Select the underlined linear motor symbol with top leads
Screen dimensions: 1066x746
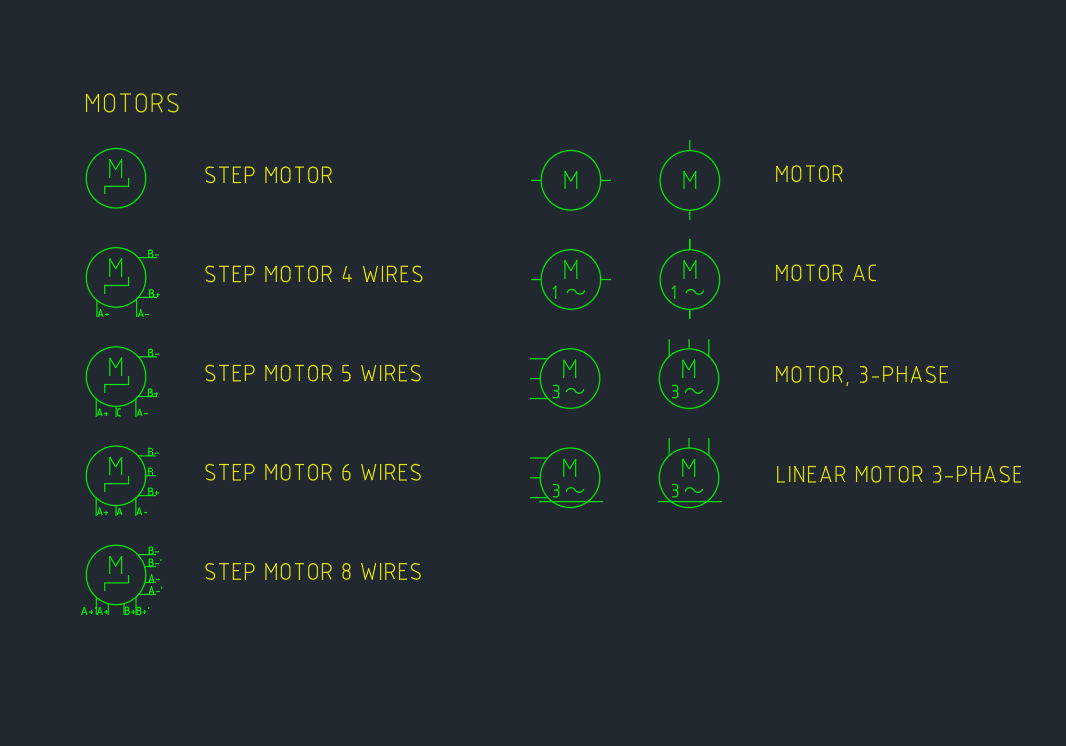pyautogui.click(x=689, y=477)
